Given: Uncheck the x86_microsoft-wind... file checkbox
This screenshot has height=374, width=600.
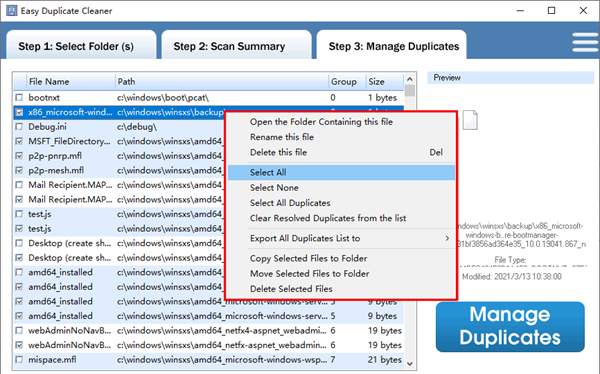Looking at the screenshot, I should click(19, 112).
